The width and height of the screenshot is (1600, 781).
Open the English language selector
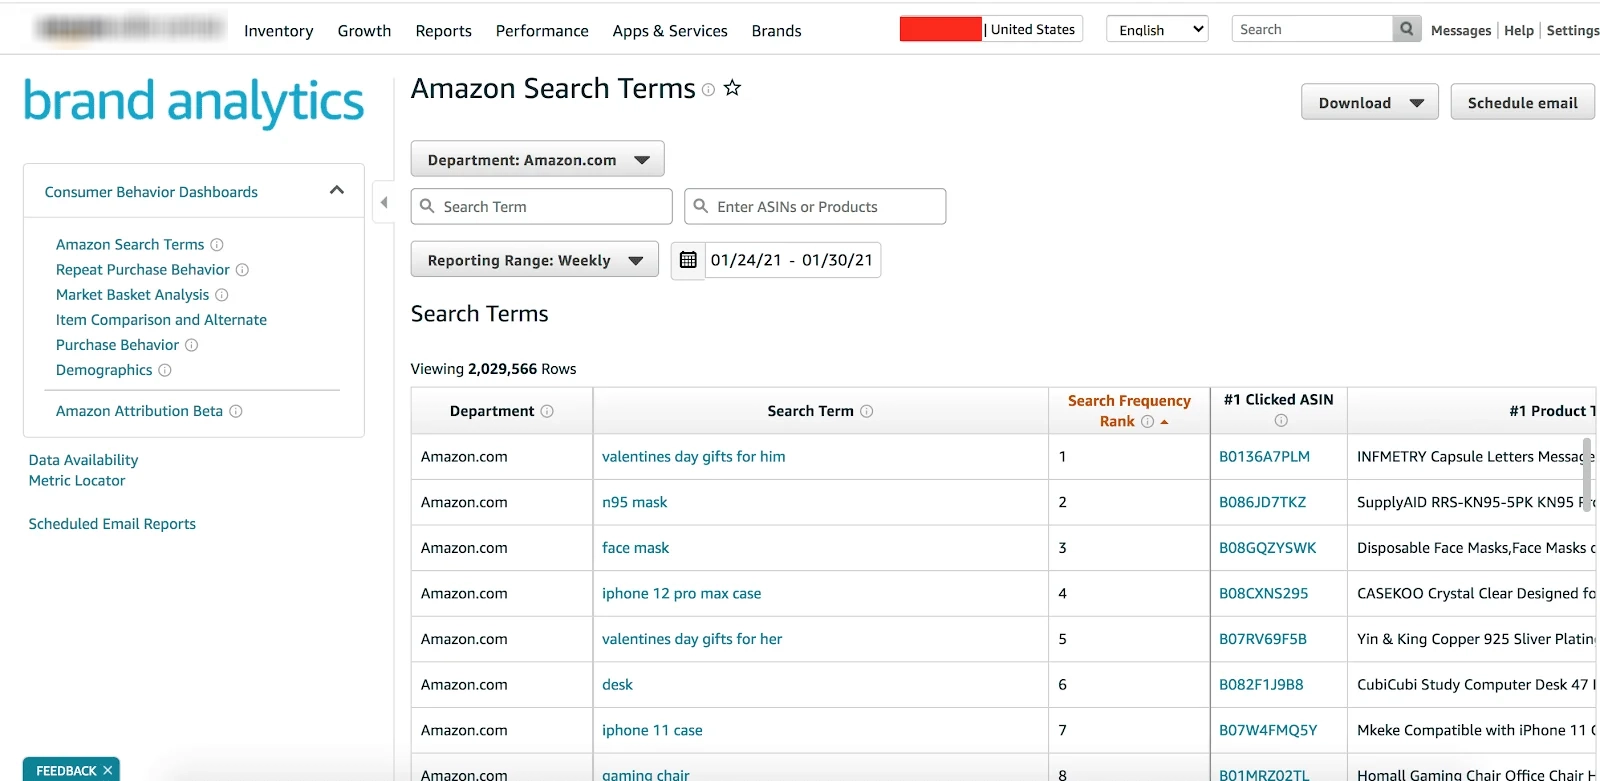(1157, 29)
